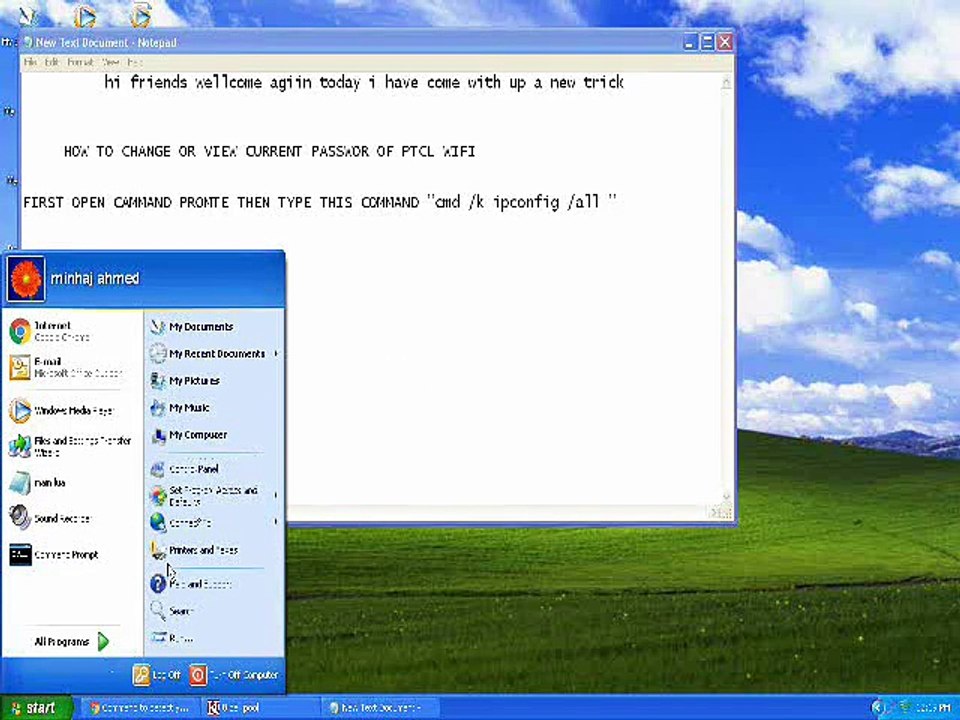Switch to Chrome taskbar window
Screen dimensions: 960x720
click(140, 708)
